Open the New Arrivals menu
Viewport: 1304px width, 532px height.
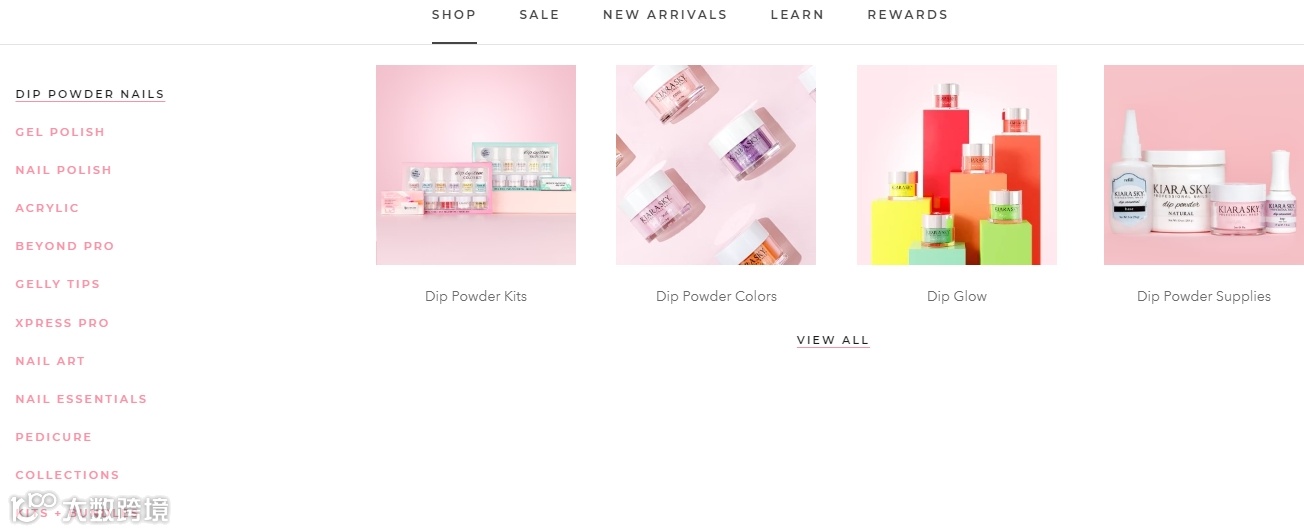pos(665,15)
